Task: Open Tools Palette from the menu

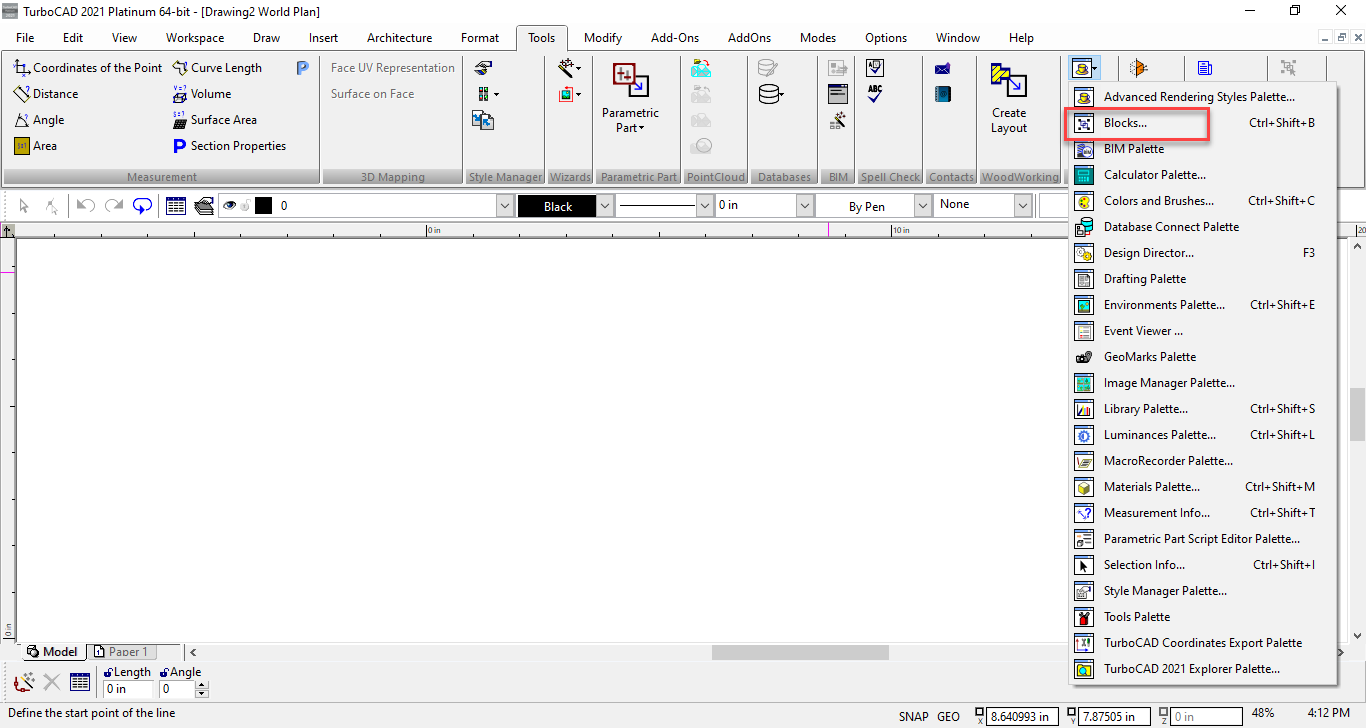Action: 1203,617
